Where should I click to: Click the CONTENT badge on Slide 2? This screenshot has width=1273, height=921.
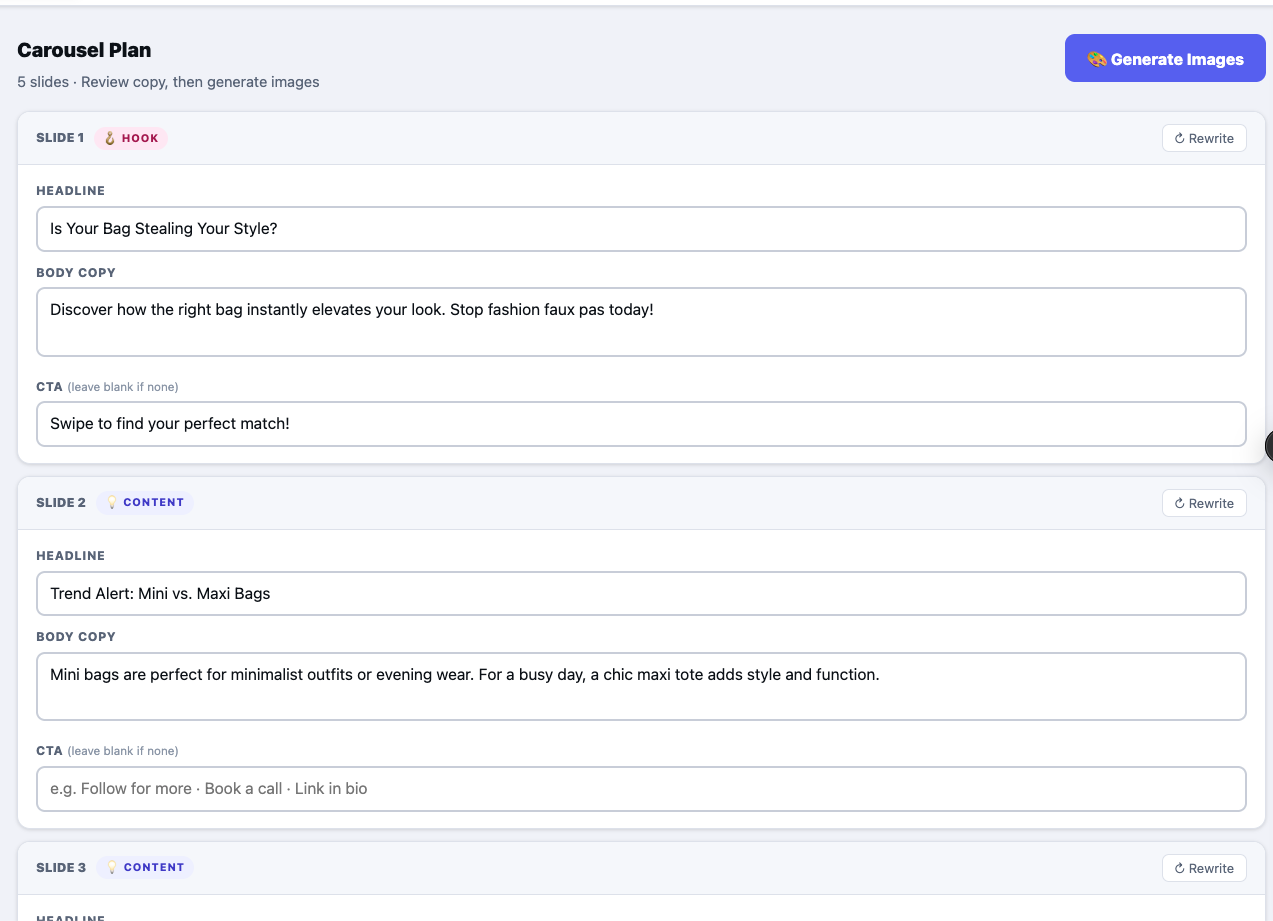point(145,503)
